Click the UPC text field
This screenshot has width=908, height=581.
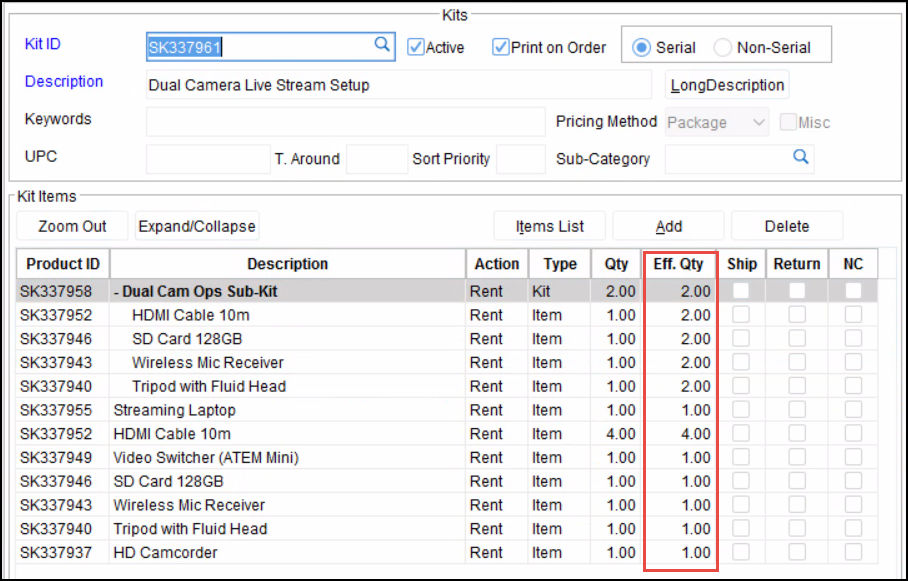(x=207, y=159)
